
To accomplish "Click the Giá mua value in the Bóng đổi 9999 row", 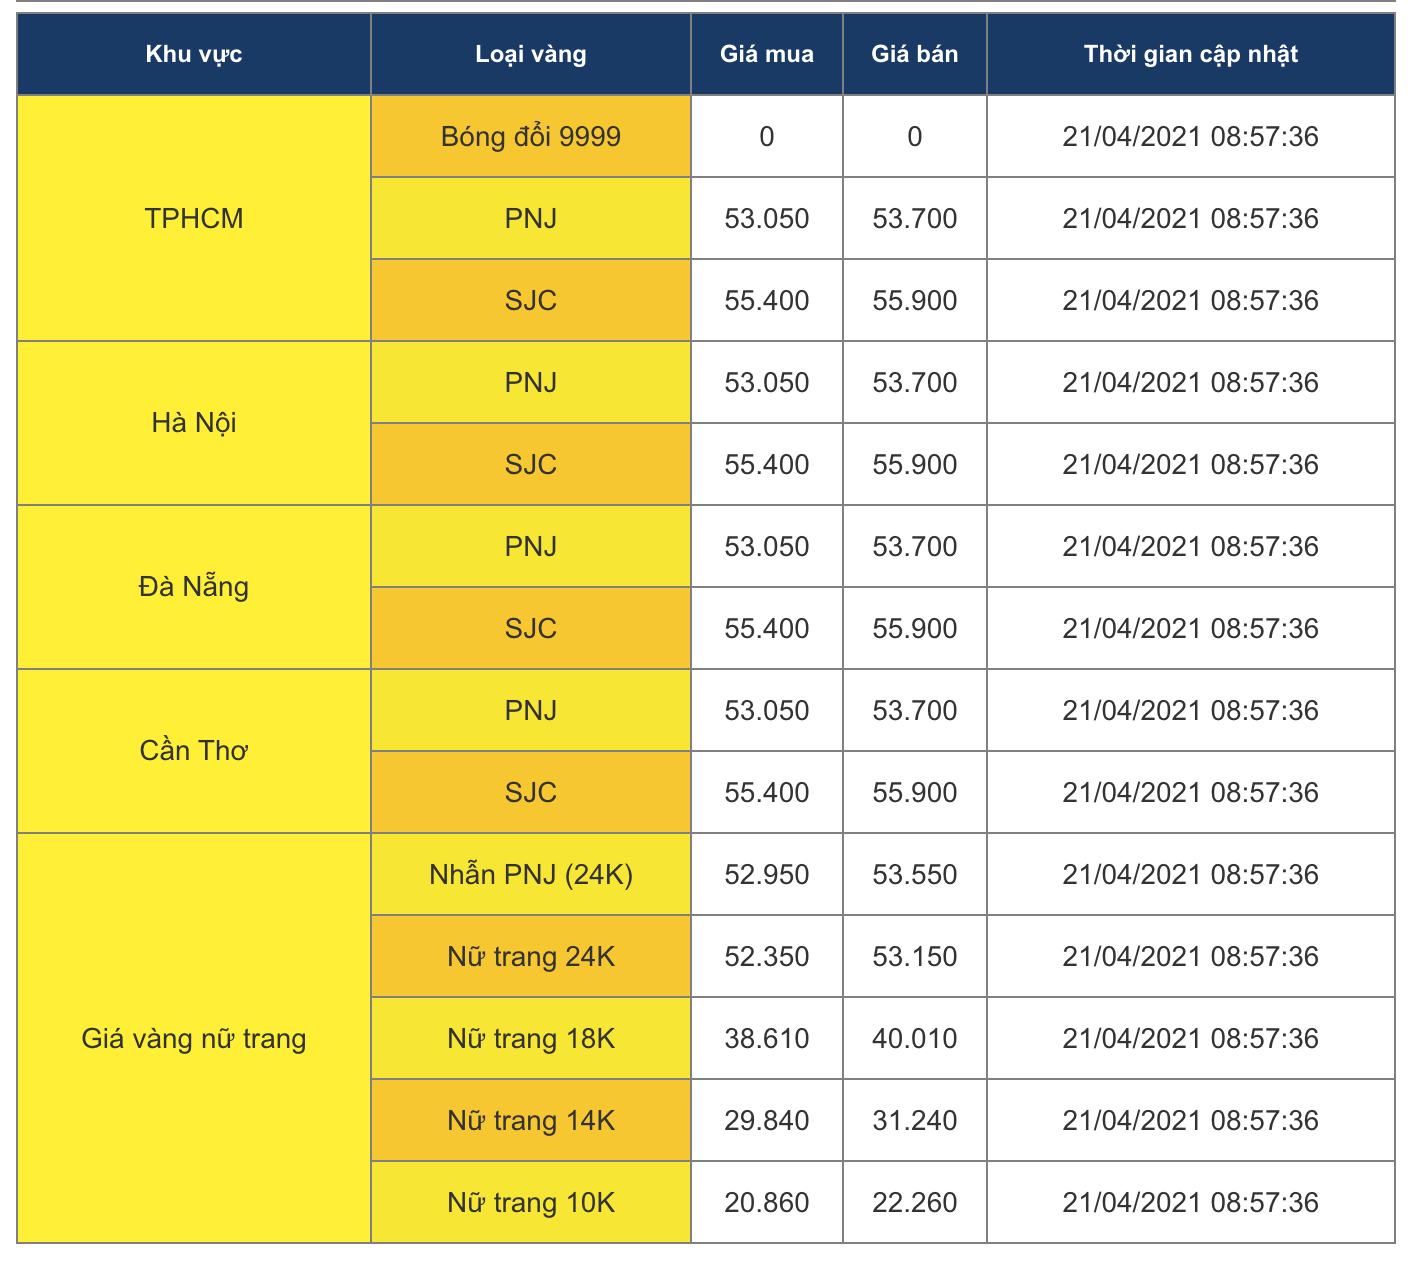I will pos(767,136).
